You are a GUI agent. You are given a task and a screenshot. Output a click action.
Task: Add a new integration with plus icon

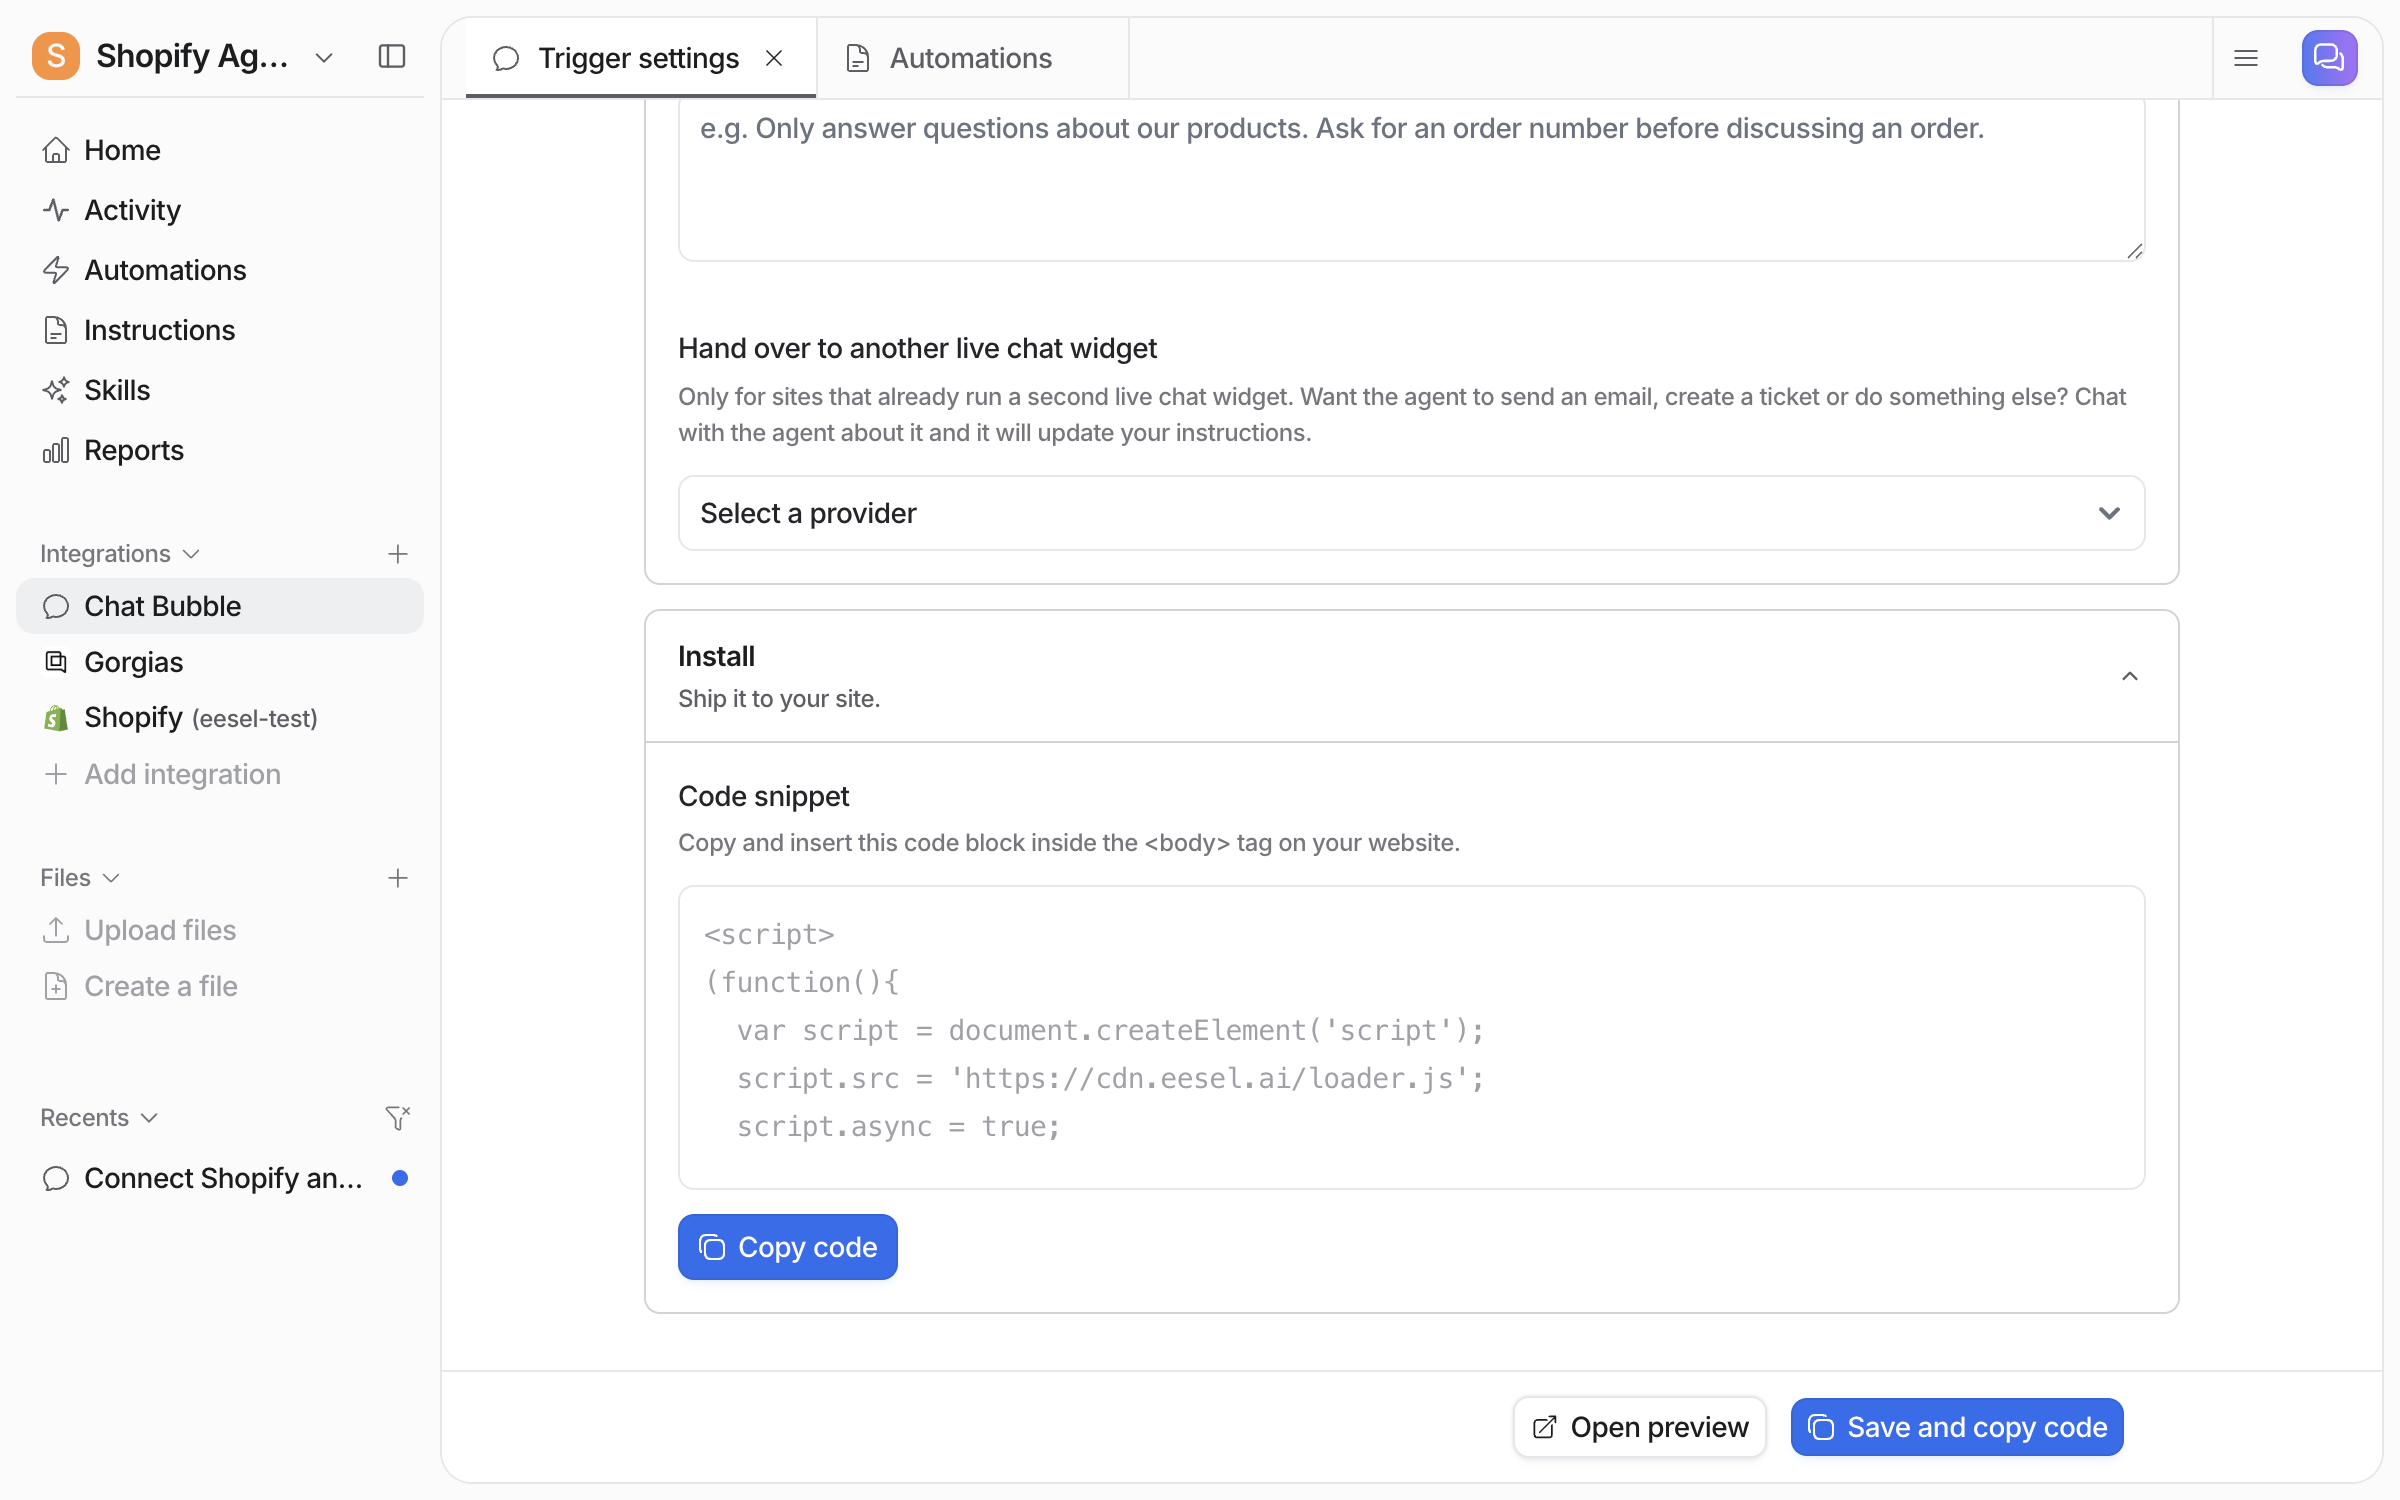[x=398, y=554]
